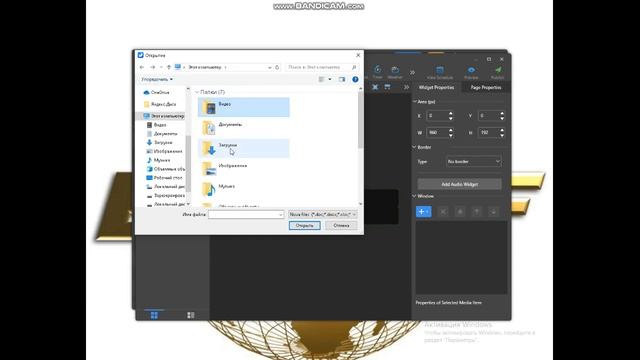
Task: Open the view options dropdown arrow
Action: pos(330,79)
